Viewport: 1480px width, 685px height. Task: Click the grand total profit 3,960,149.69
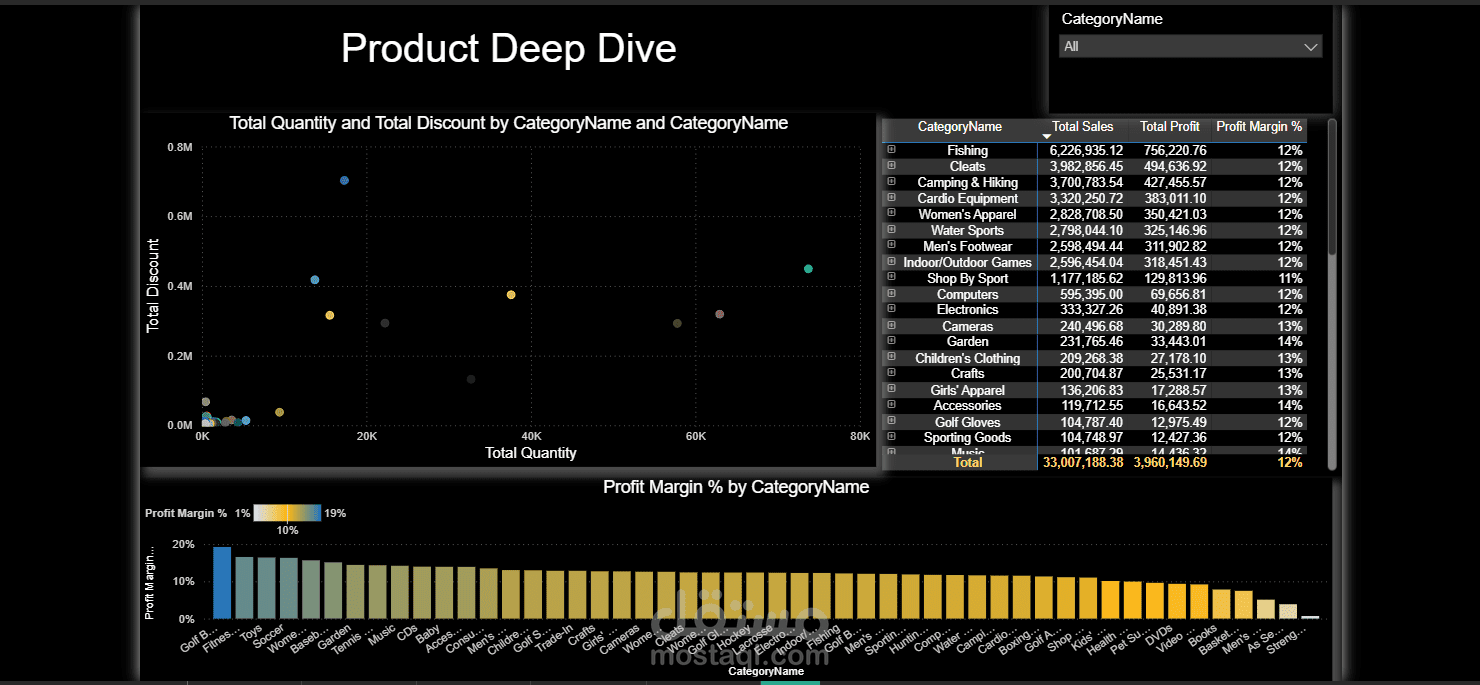tap(1170, 462)
